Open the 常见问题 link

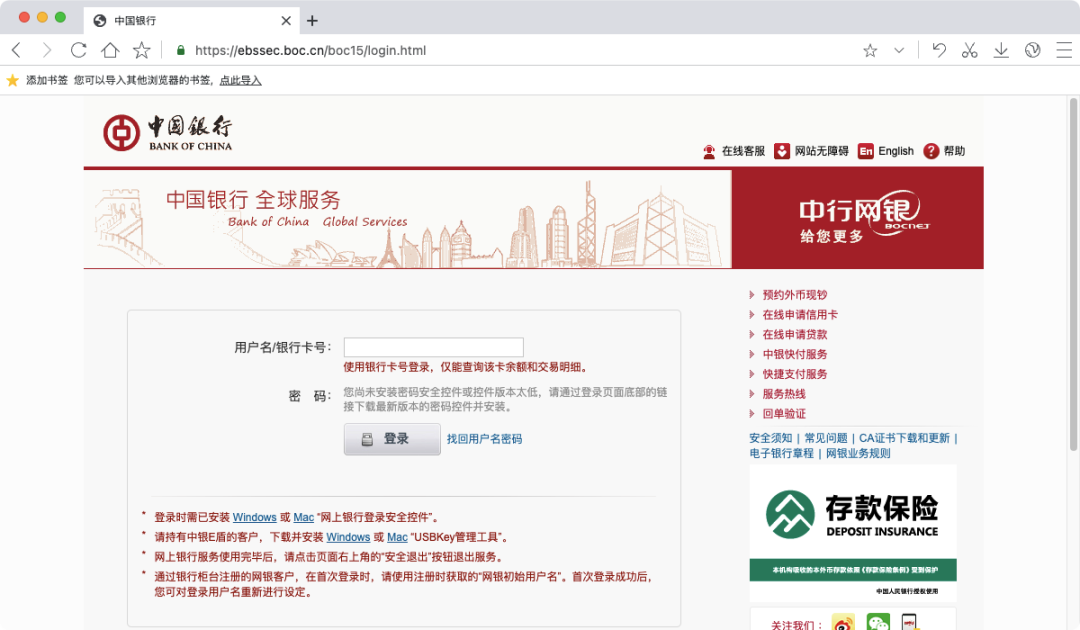pyautogui.click(x=826, y=438)
